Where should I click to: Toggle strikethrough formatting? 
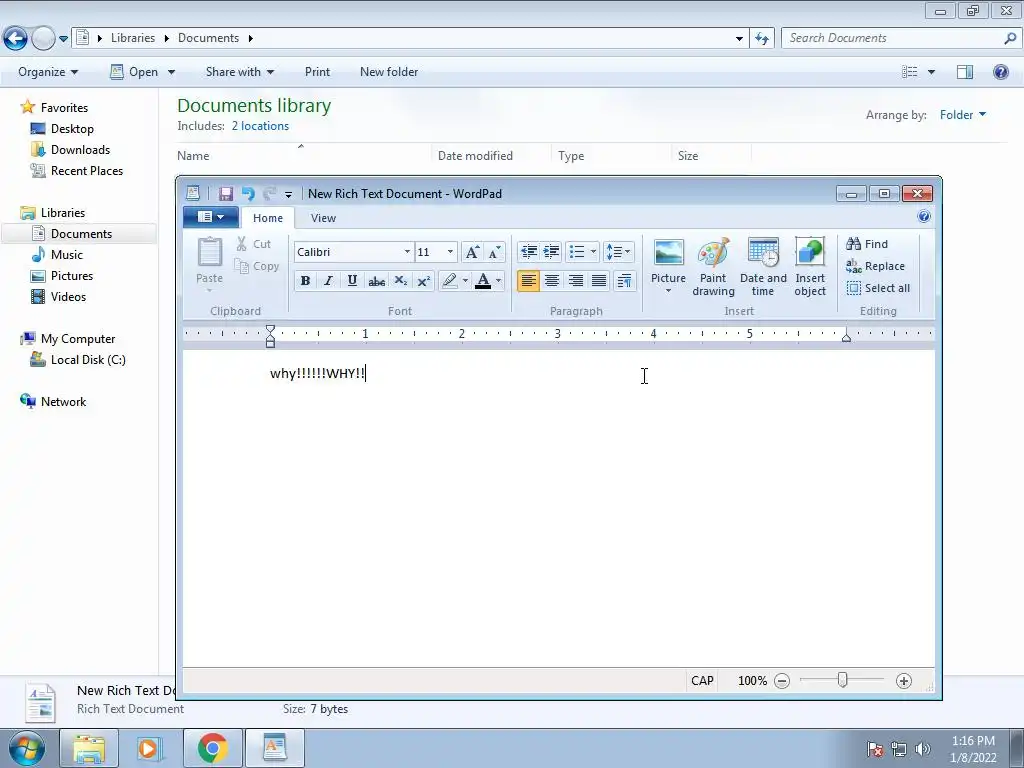[376, 281]
